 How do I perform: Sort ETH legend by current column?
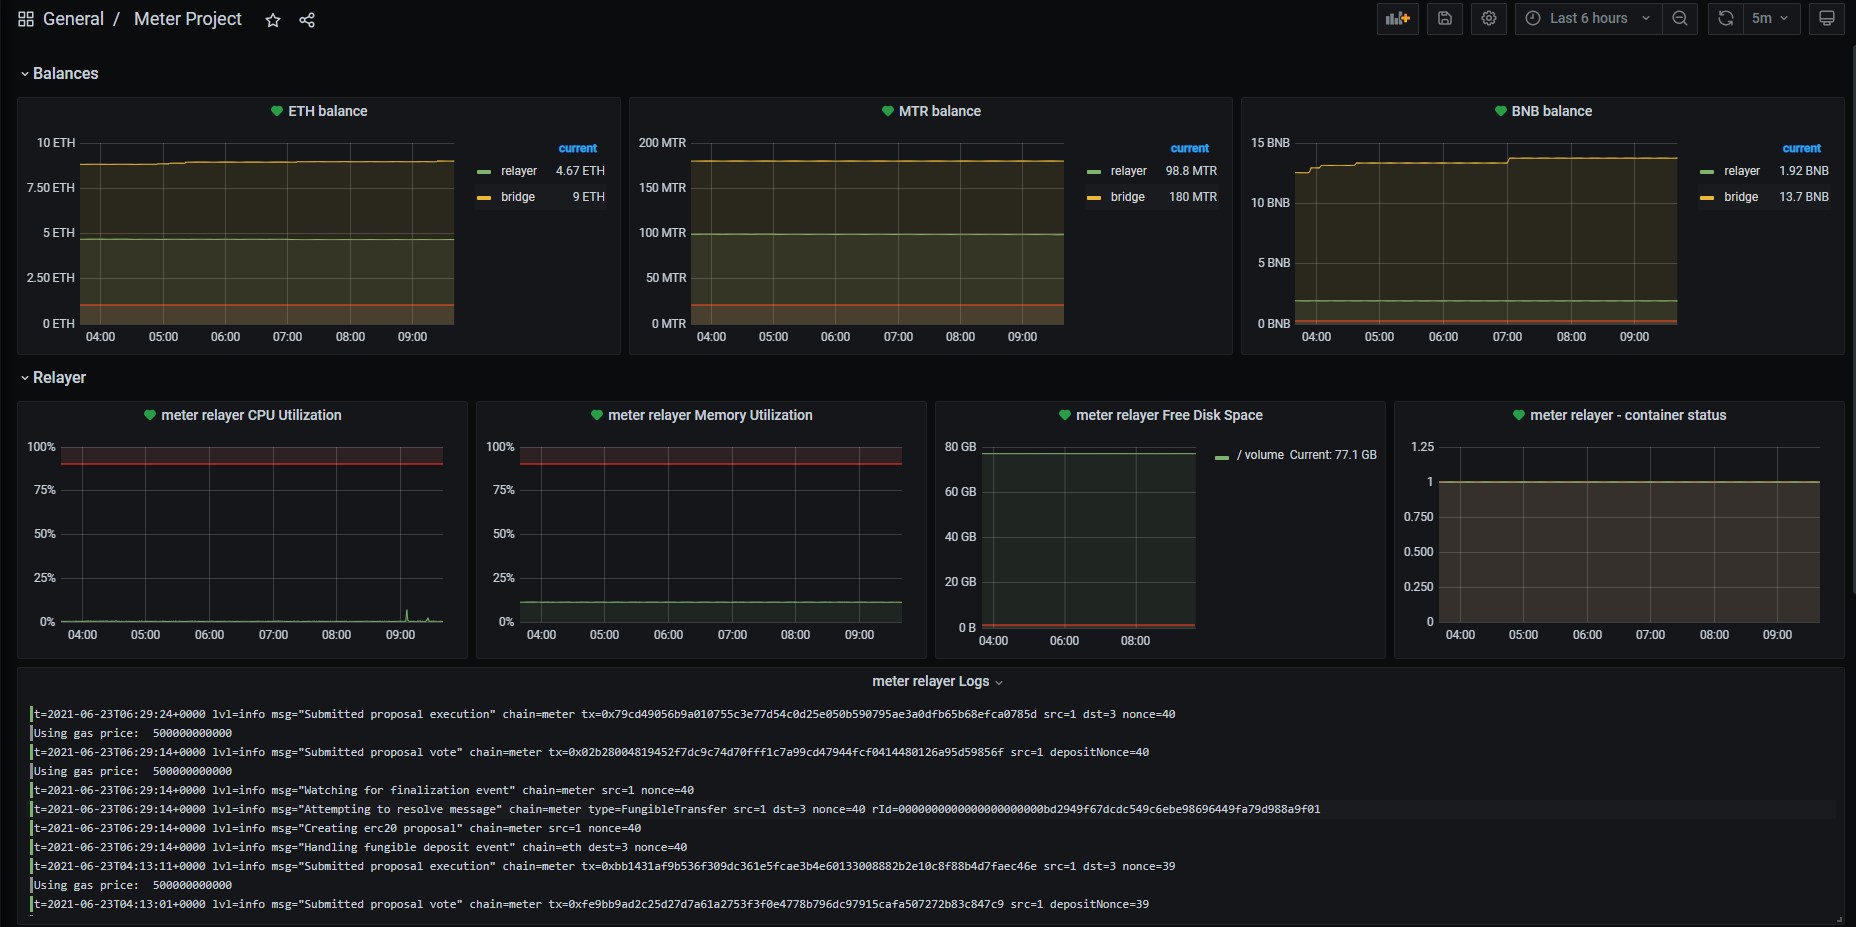(578, 148)
